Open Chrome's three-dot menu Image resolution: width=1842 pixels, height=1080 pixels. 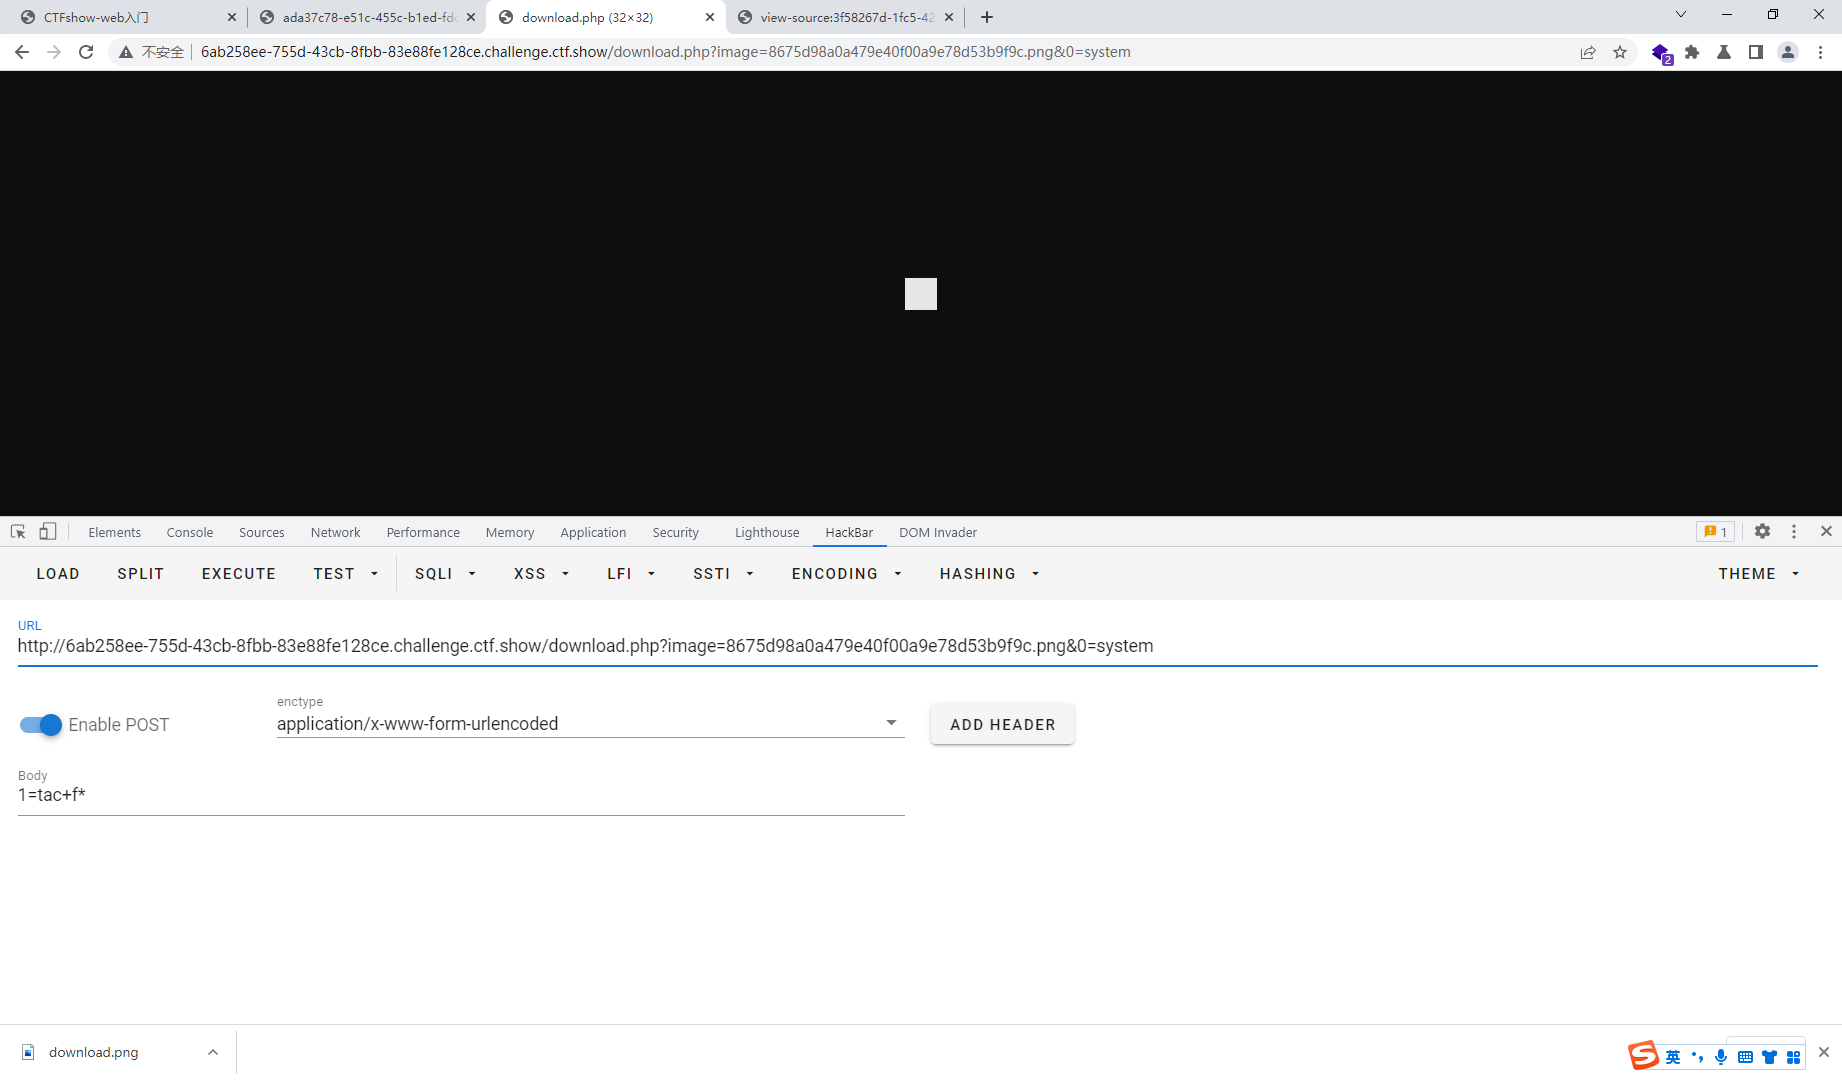(x=1820, y=52)
